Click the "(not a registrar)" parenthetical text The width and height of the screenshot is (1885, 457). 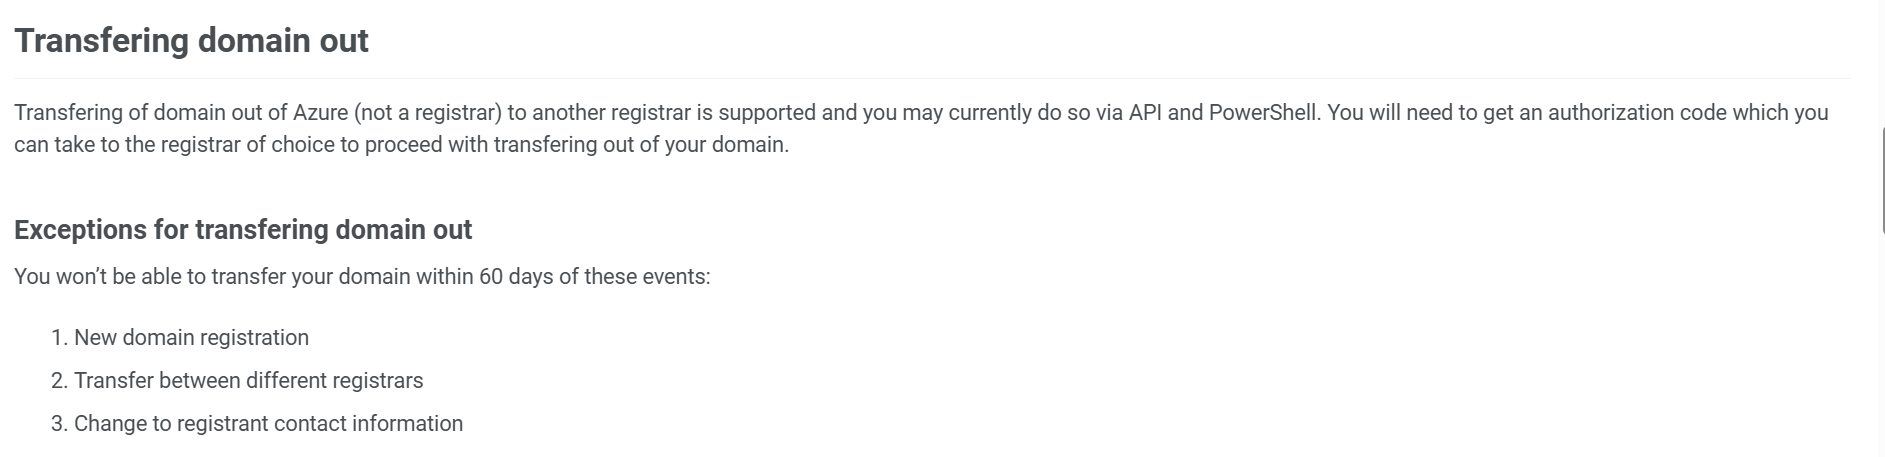point(427,113)
